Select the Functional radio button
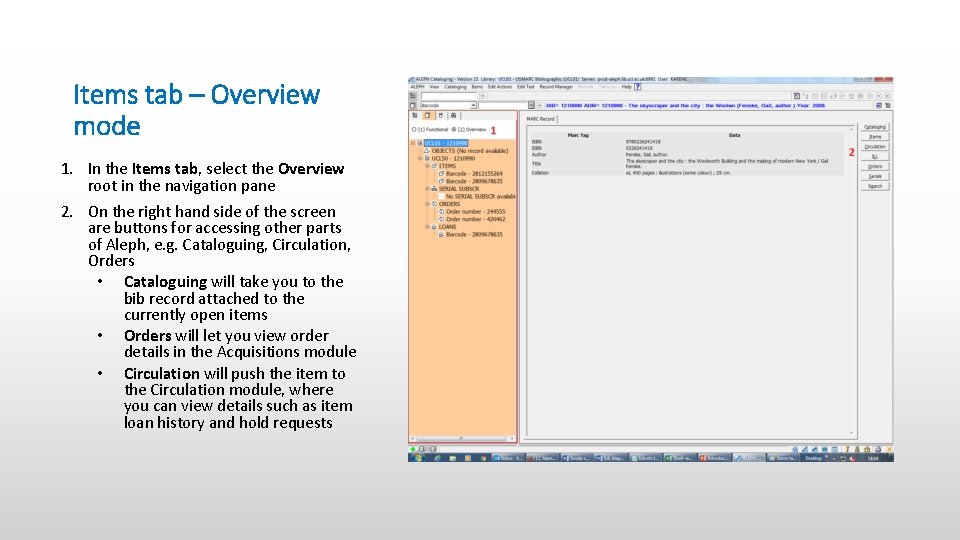Image resolution: width=960 pixels, height=540 pixels. click(414, 130)
